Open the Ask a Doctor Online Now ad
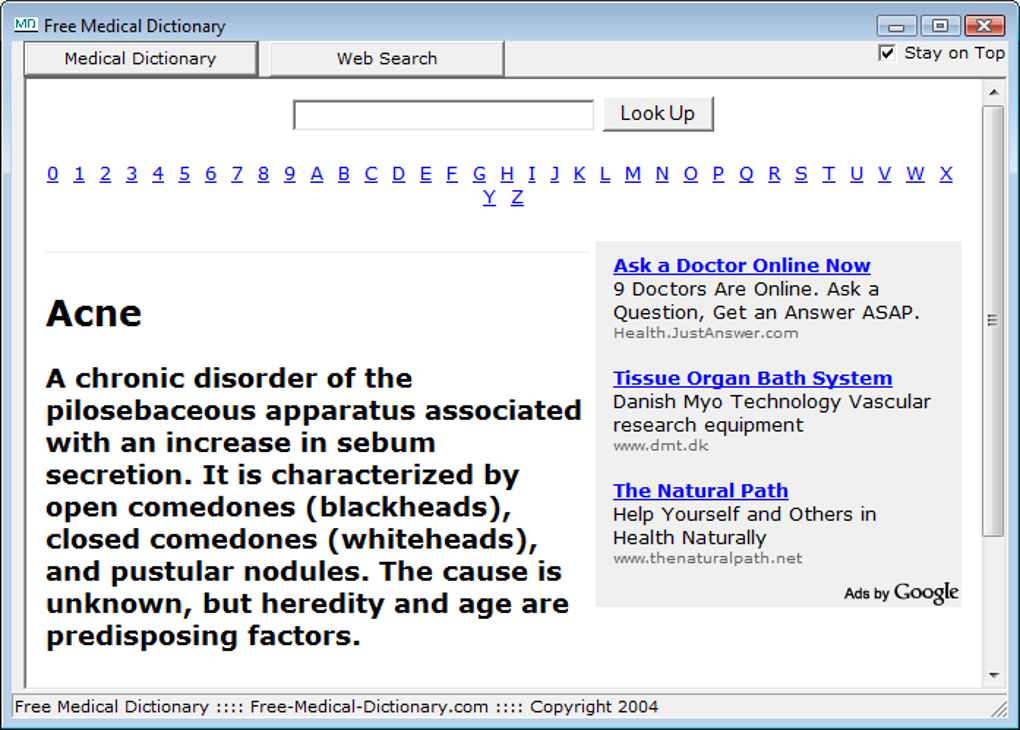 [x=742, y=265]
